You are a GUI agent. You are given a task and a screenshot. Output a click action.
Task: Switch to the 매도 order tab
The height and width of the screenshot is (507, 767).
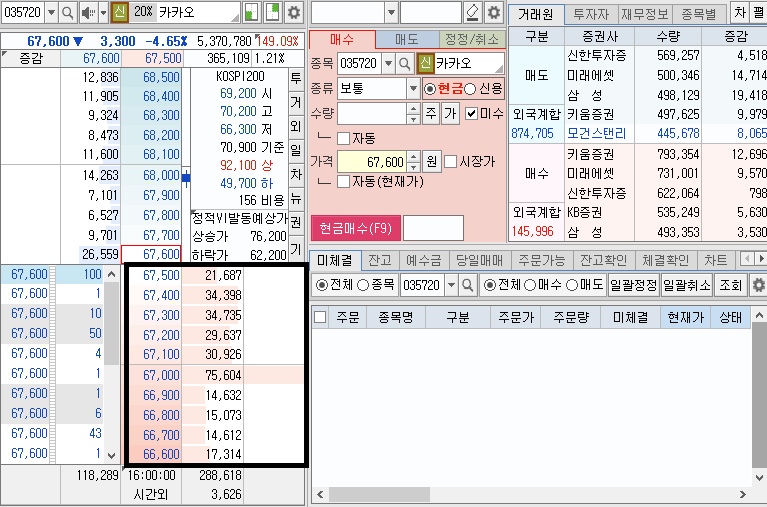tap(407, 39)
